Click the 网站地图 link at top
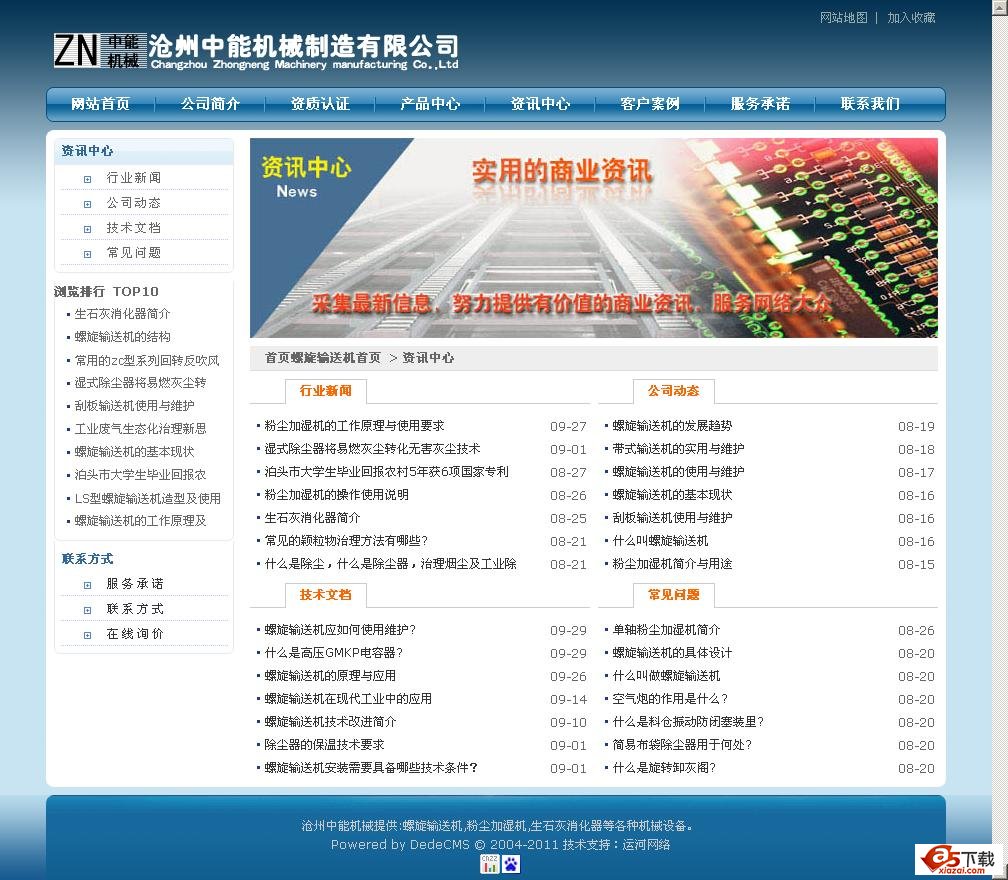The width and height of the screenshot is (1008, 880). (843, 18)
